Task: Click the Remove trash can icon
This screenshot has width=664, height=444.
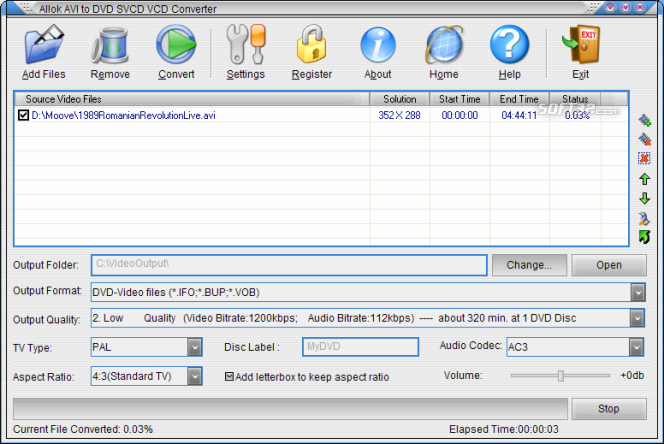Action: point(110,45)
